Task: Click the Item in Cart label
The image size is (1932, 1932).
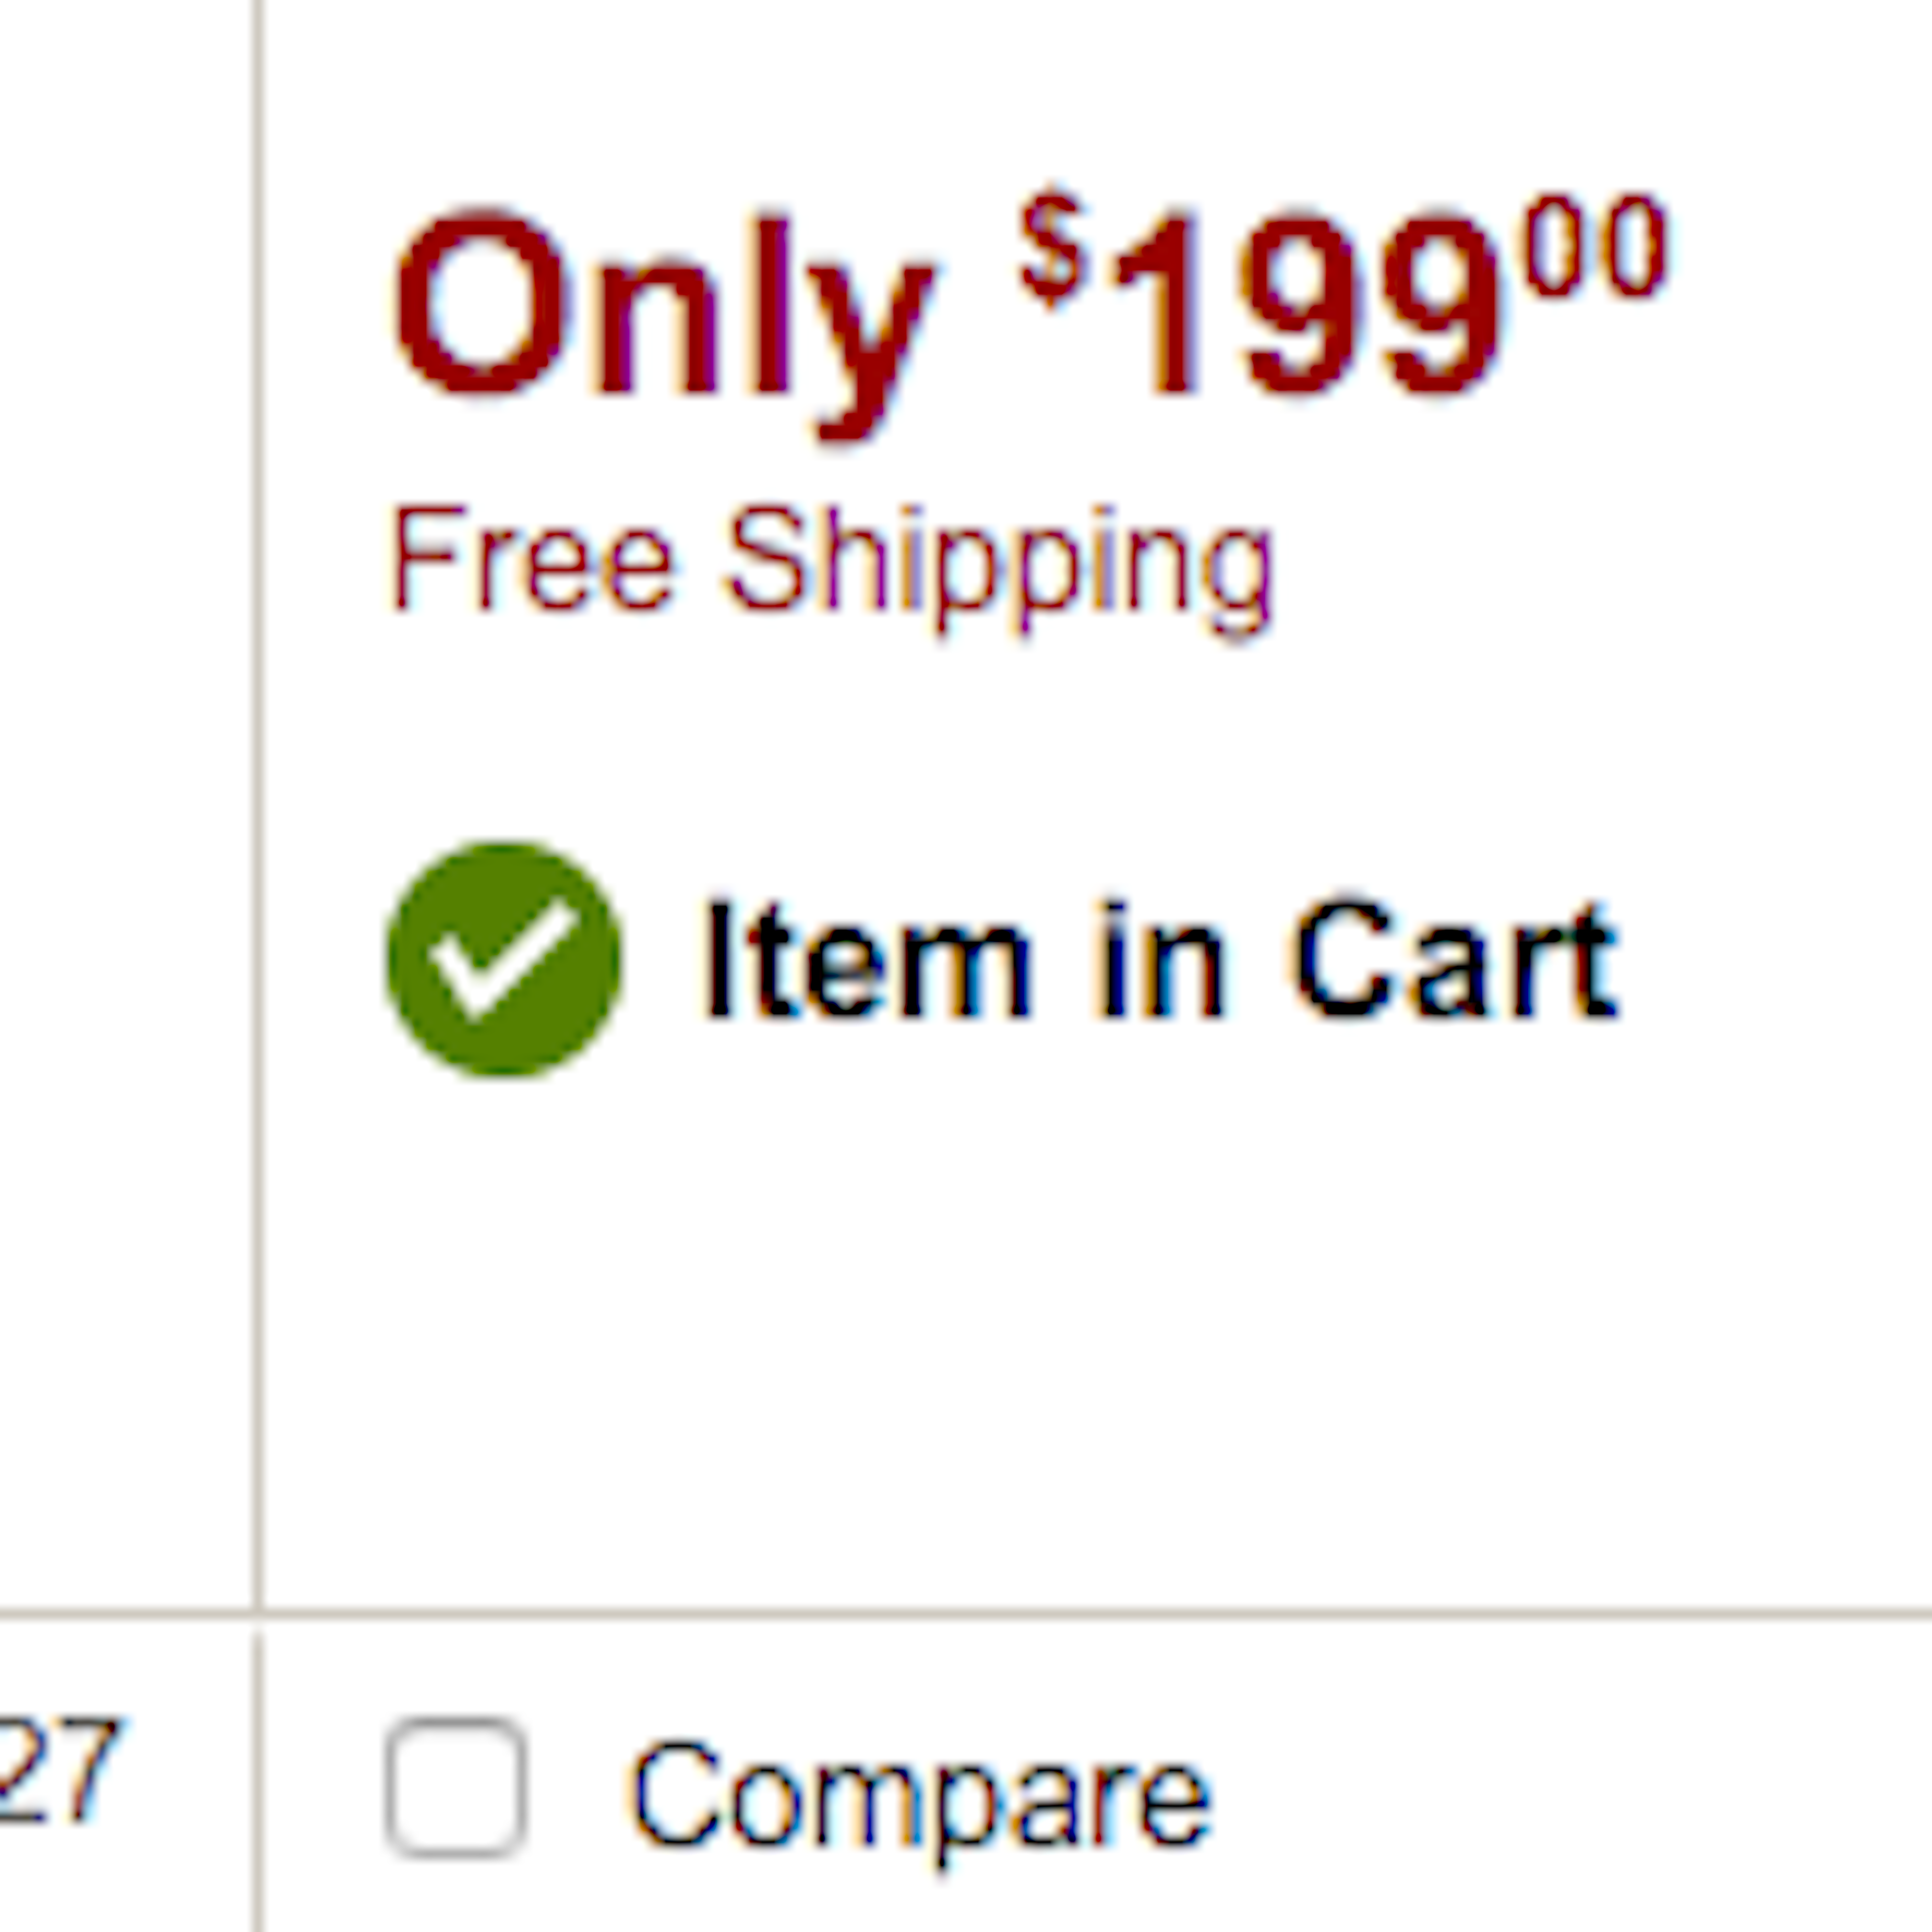Action: (1158, 960)
